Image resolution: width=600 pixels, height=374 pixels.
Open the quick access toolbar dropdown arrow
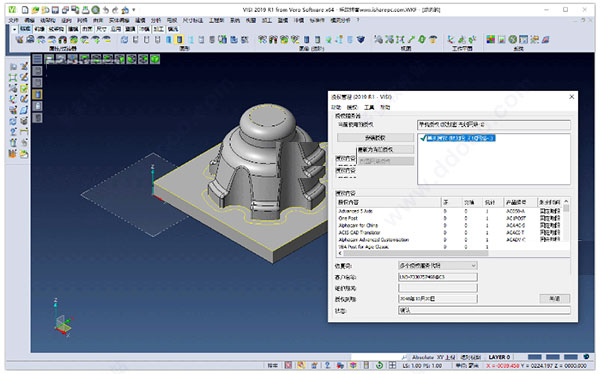(x=134, y=10)
